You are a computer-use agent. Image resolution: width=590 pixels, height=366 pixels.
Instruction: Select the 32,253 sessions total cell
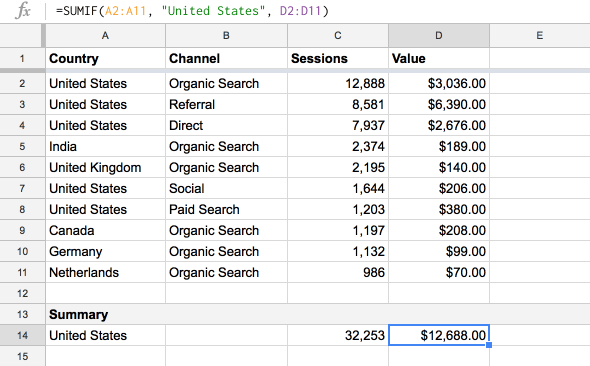pos(338,335)
